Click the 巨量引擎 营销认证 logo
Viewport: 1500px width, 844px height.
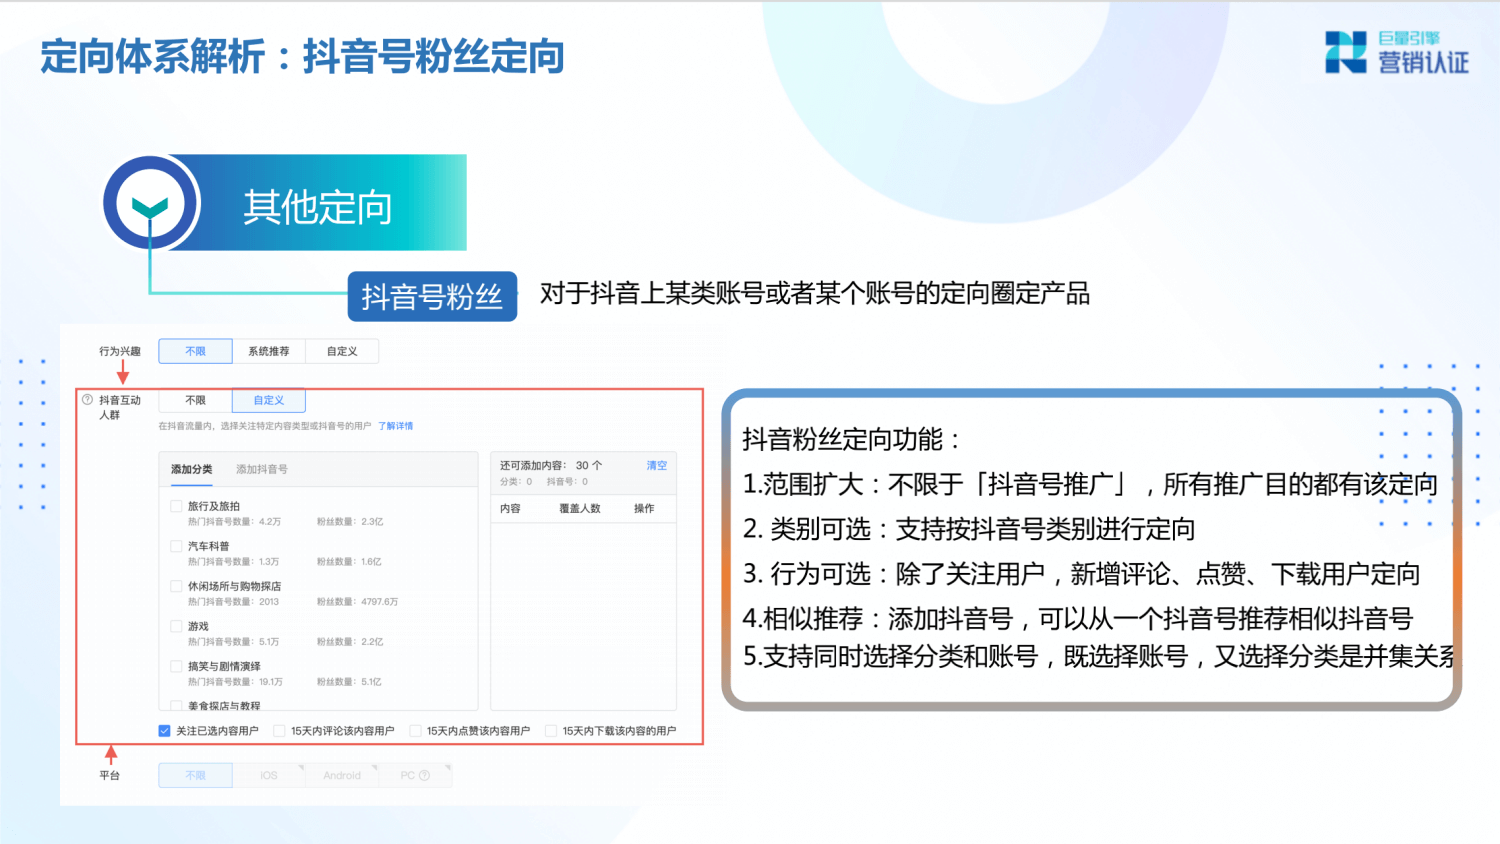[x=1397, y=52]
